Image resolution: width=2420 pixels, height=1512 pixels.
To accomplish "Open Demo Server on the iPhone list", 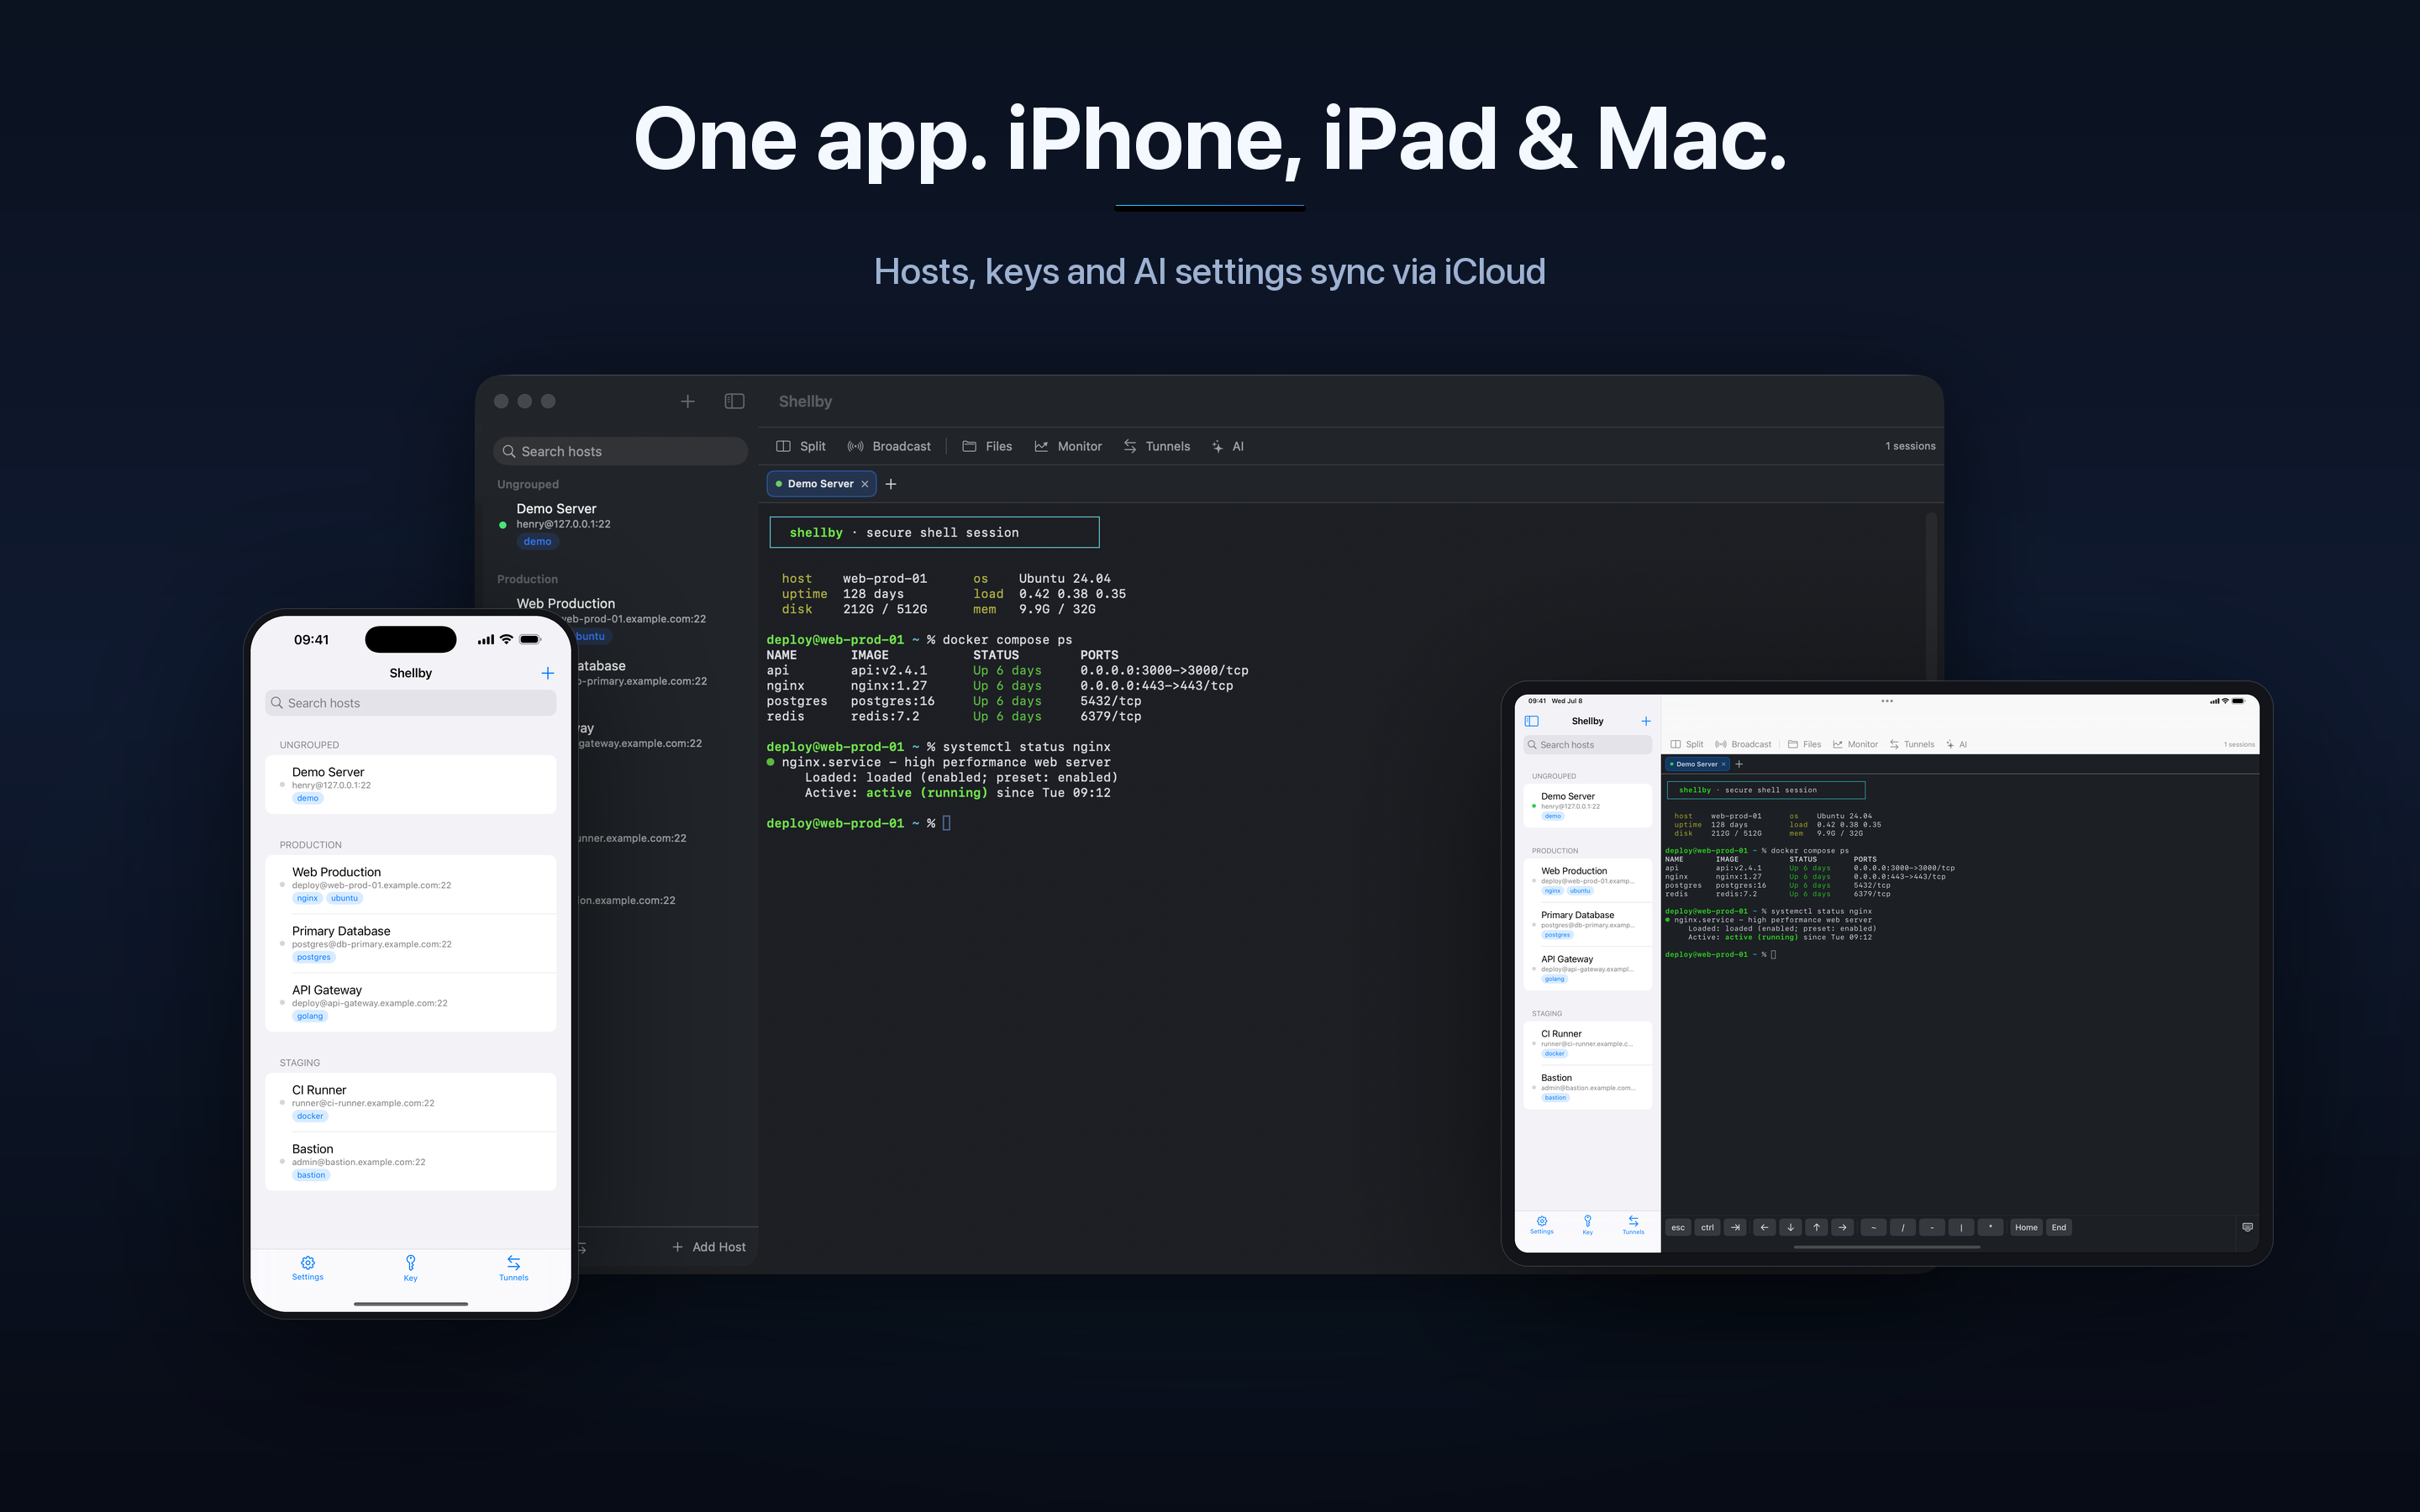I will pos(410,784).
